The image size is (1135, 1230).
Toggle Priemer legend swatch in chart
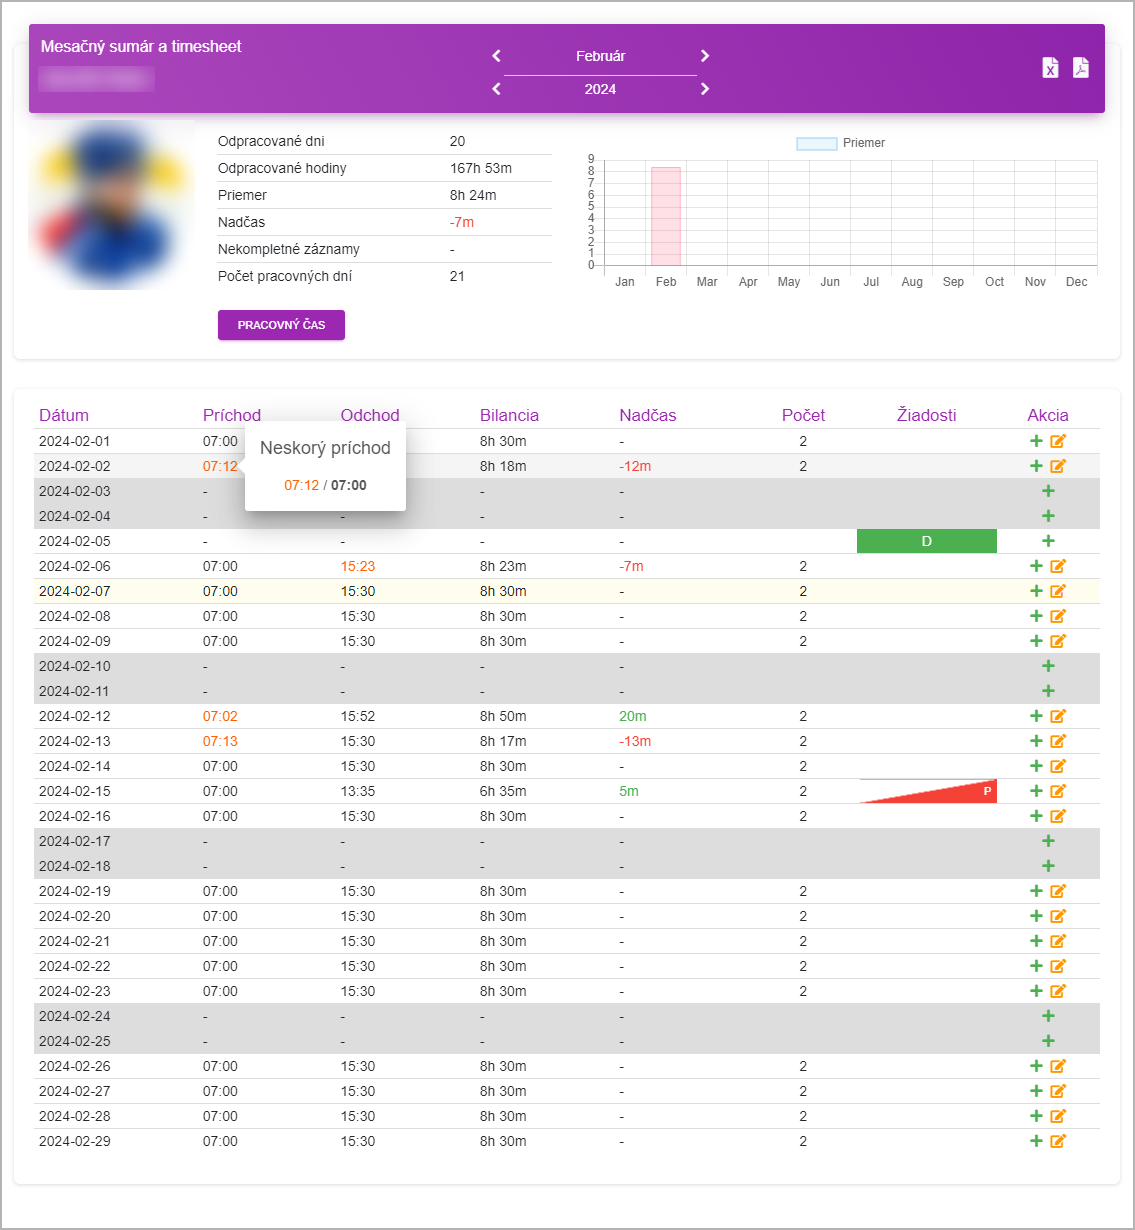tap(816, 143)
